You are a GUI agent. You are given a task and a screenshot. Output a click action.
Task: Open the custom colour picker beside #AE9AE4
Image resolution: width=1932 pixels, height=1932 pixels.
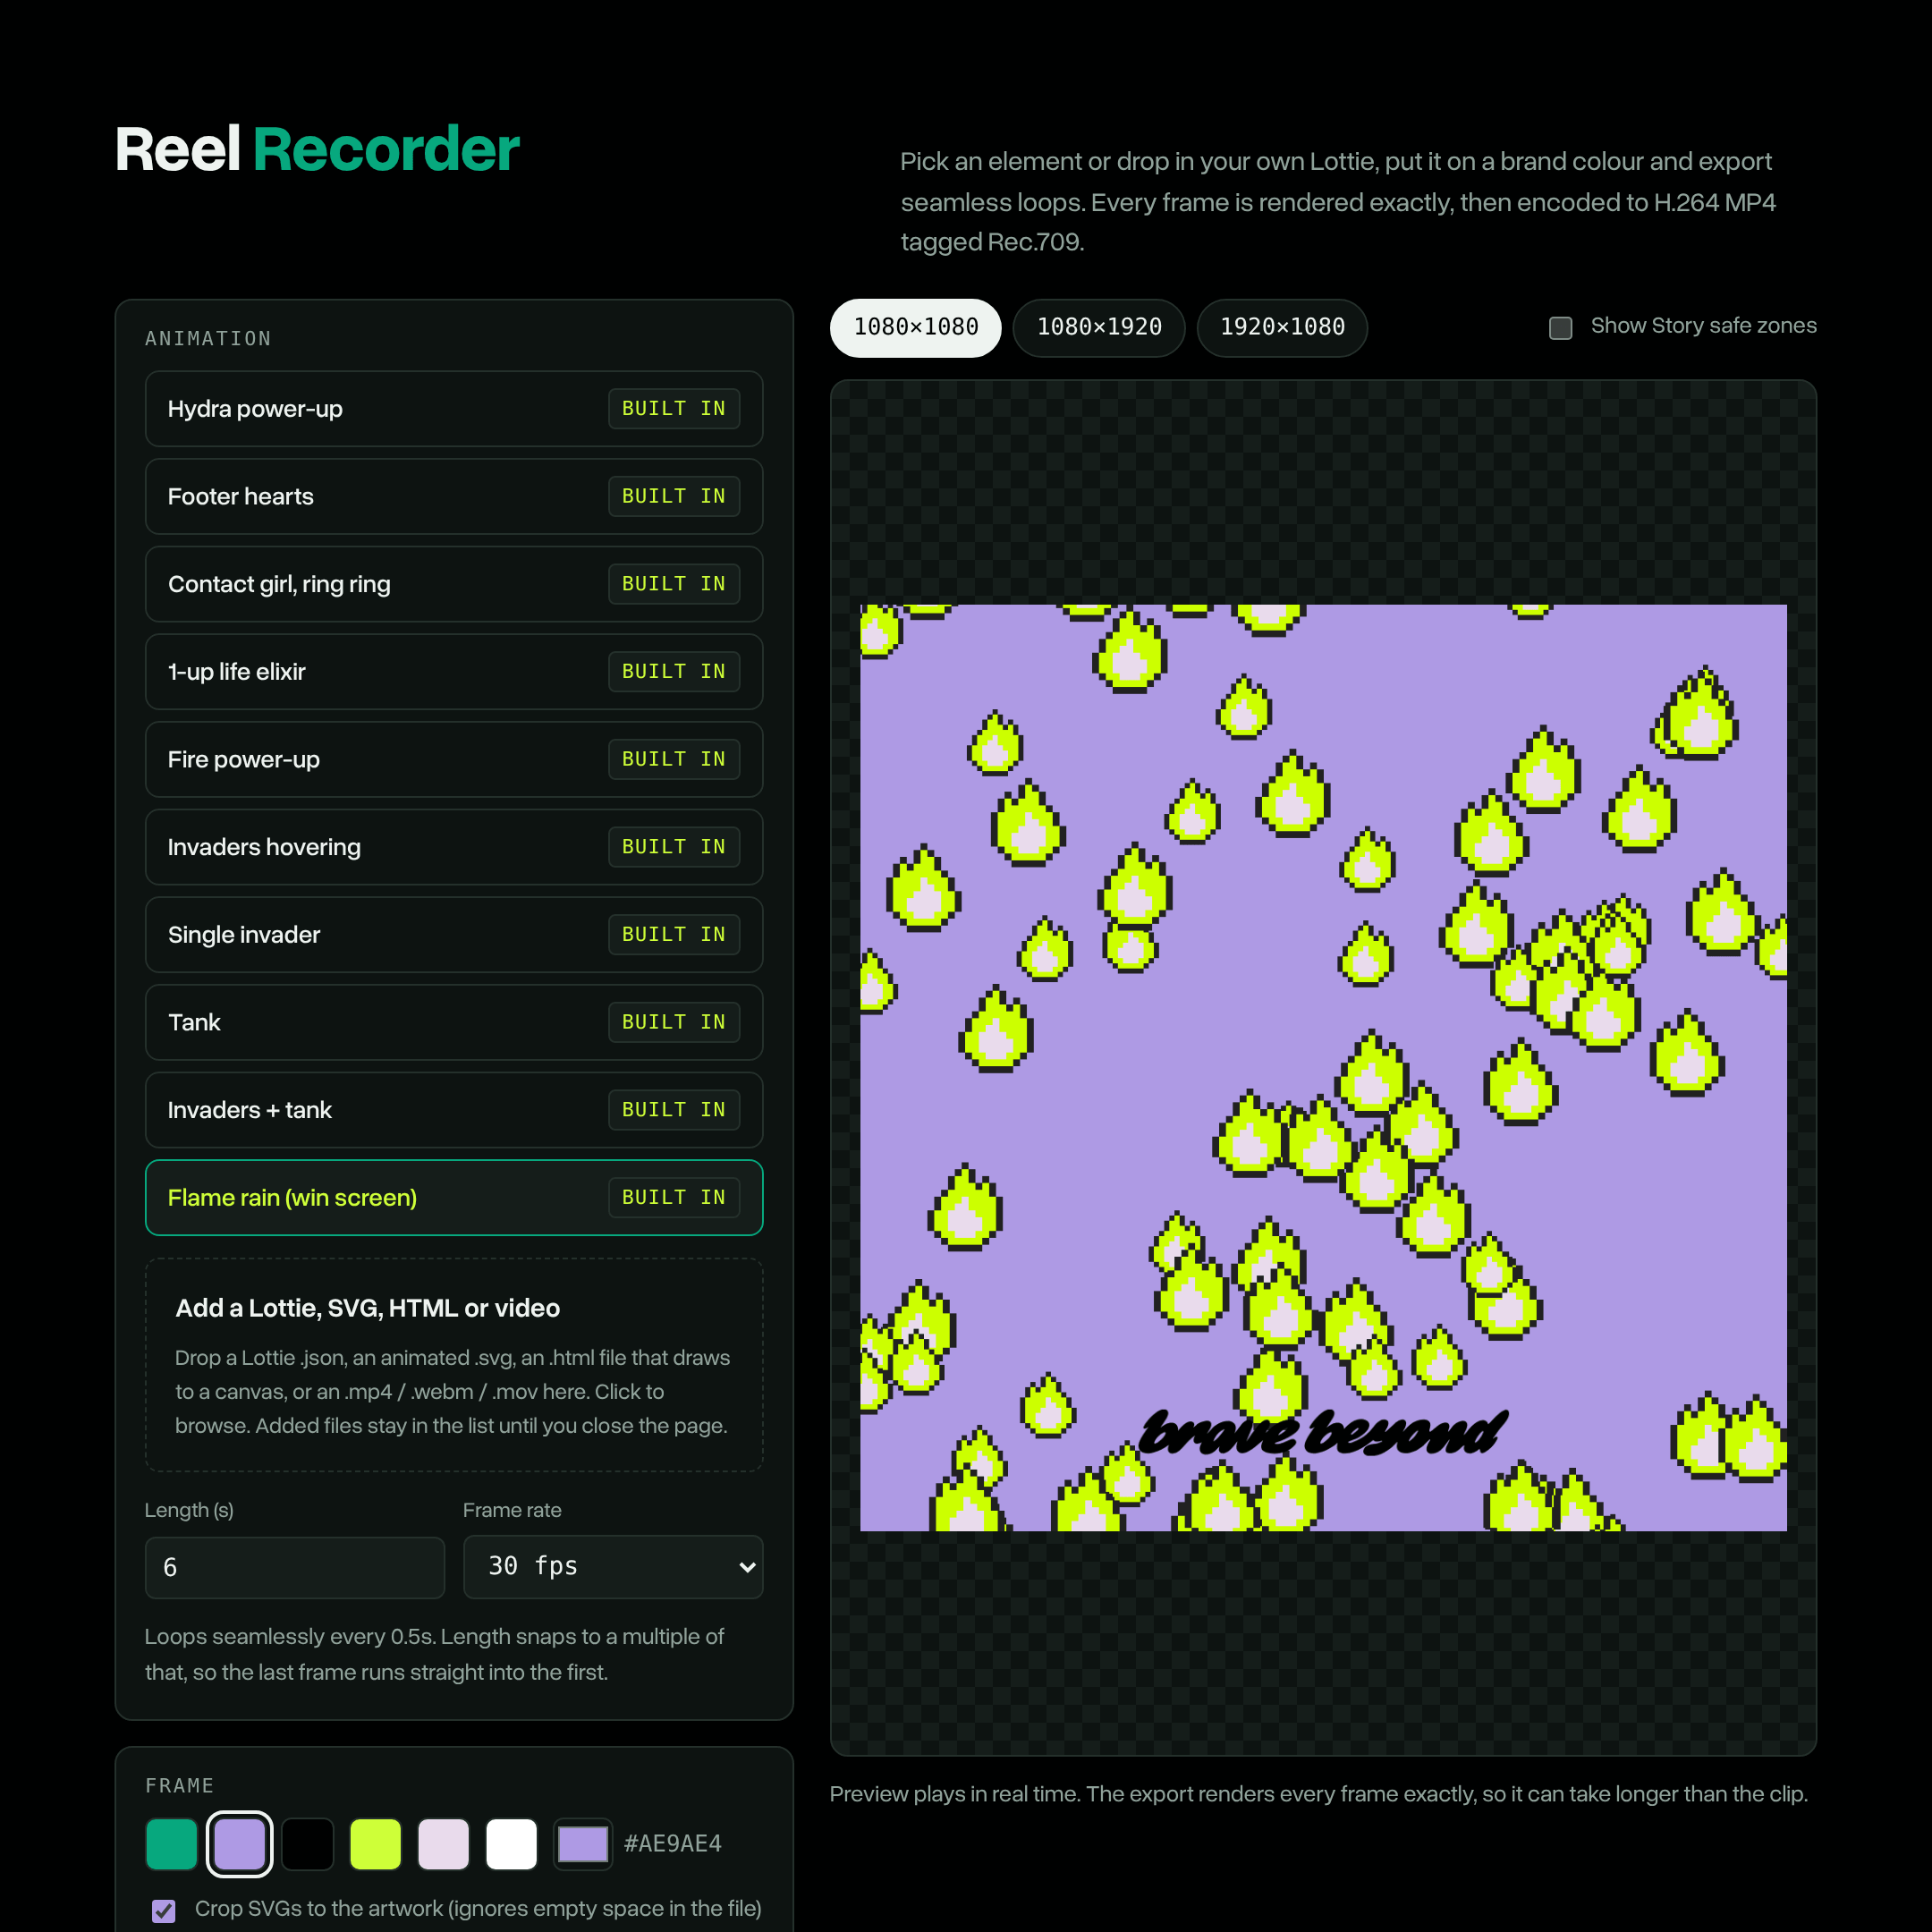[583, 1844]
